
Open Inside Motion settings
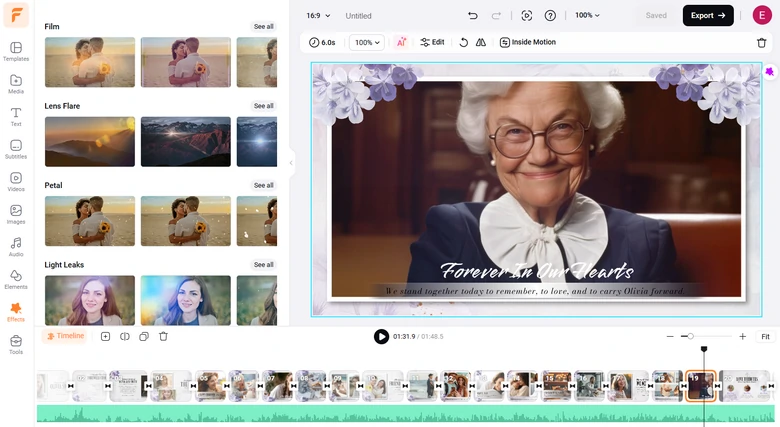pos(528,42)
